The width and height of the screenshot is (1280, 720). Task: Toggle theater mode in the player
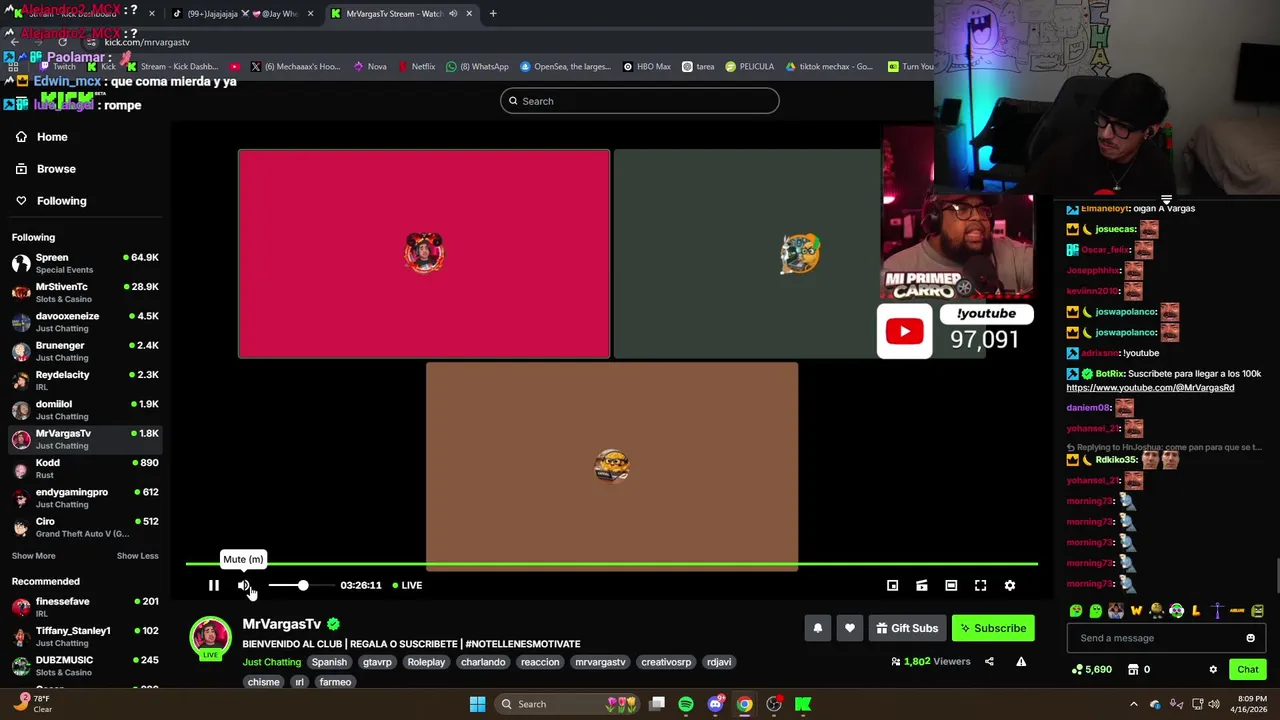pos(951,585)
